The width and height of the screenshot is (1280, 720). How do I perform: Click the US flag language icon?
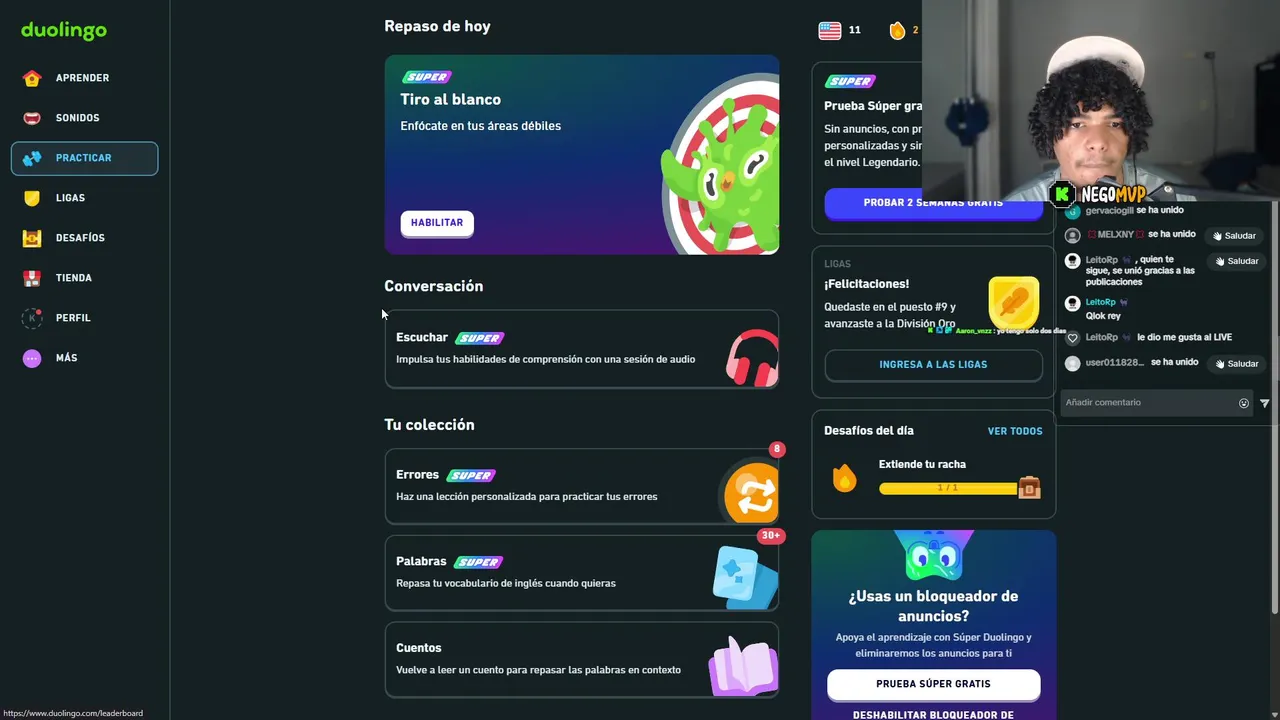(x=830, y=30)
